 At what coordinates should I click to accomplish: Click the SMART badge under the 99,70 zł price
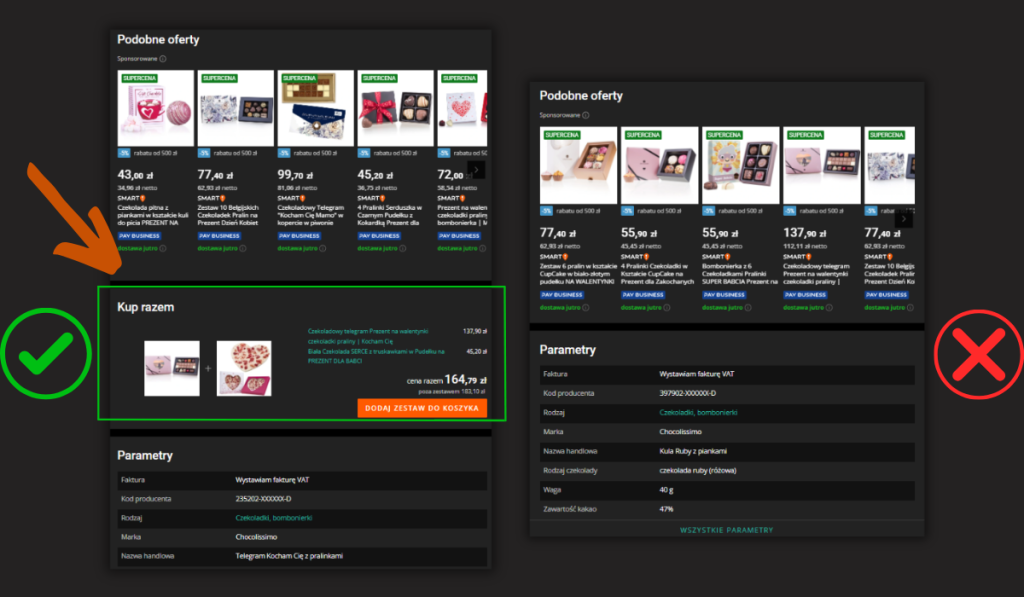point(291,198)
